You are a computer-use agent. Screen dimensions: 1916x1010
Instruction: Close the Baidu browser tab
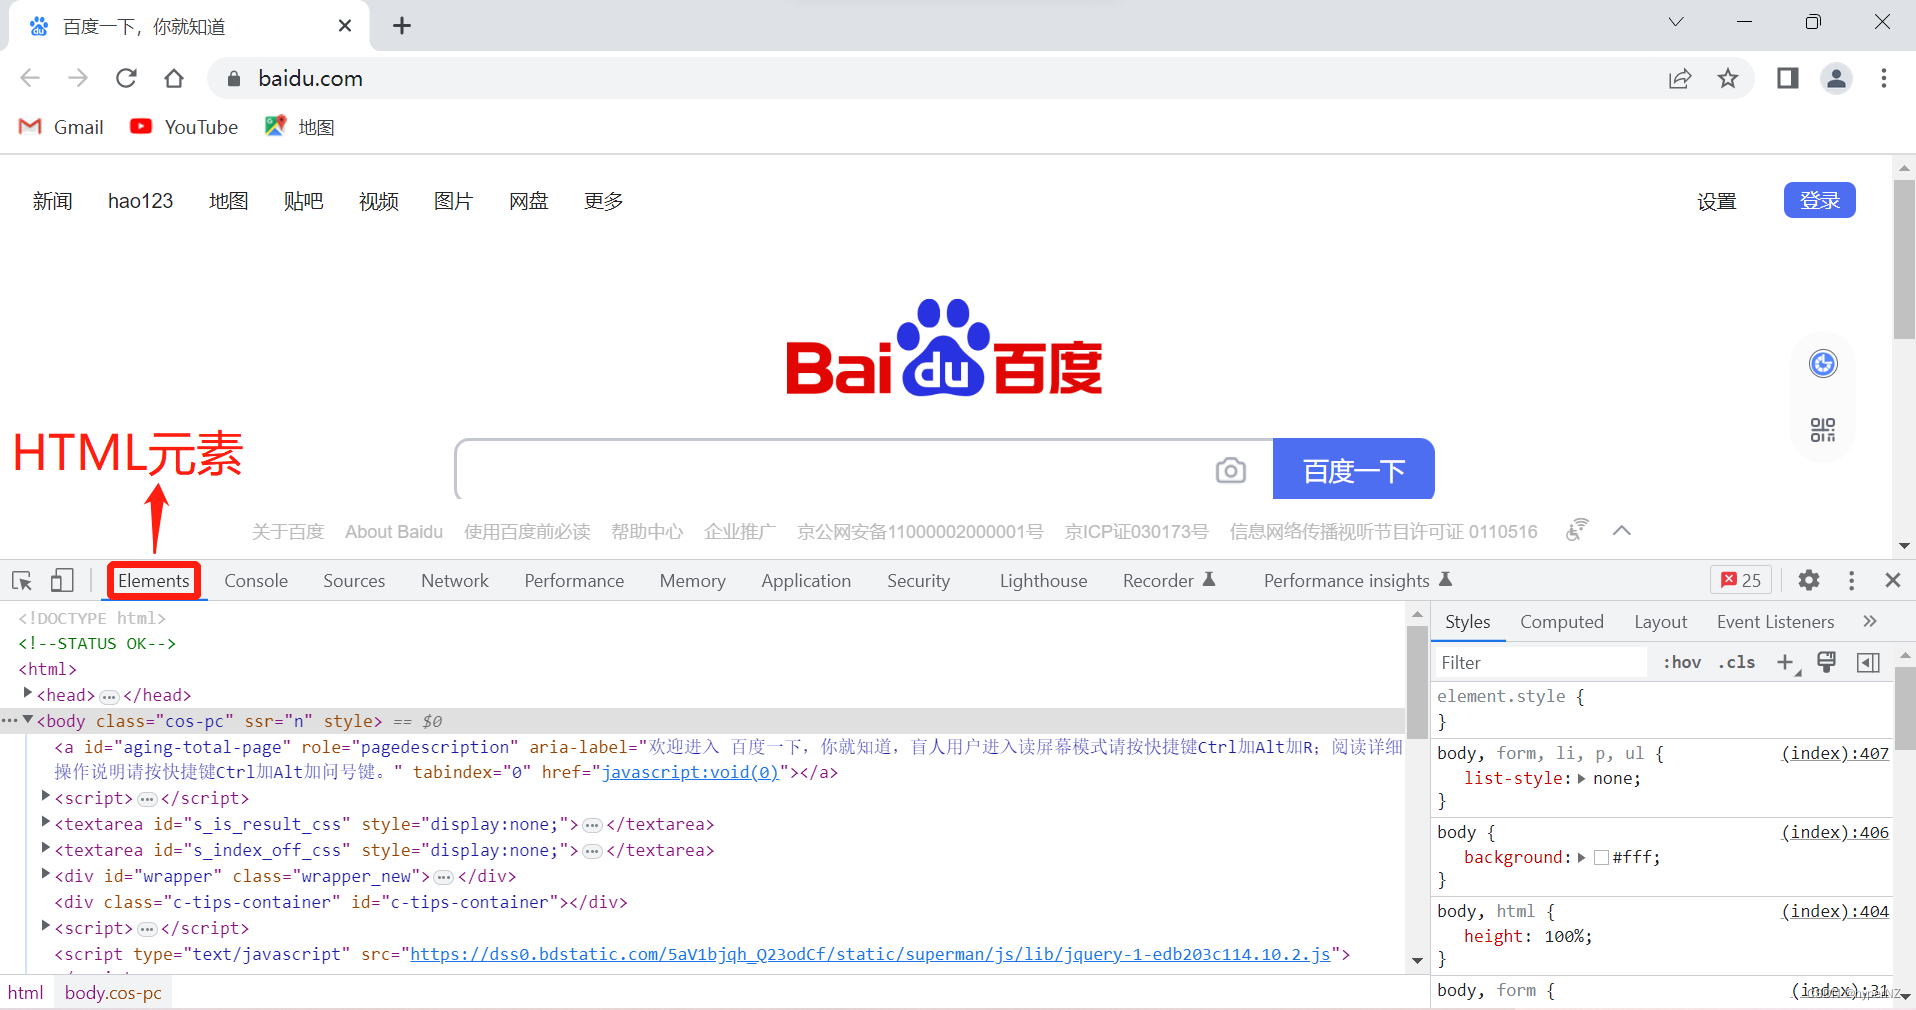[x=345, y=26]
